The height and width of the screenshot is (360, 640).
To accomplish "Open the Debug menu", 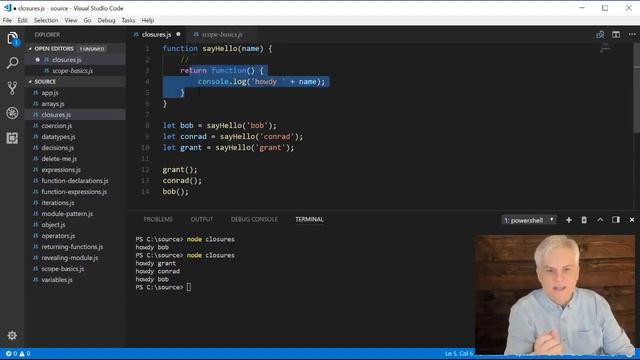I will [x=106, y=20].
